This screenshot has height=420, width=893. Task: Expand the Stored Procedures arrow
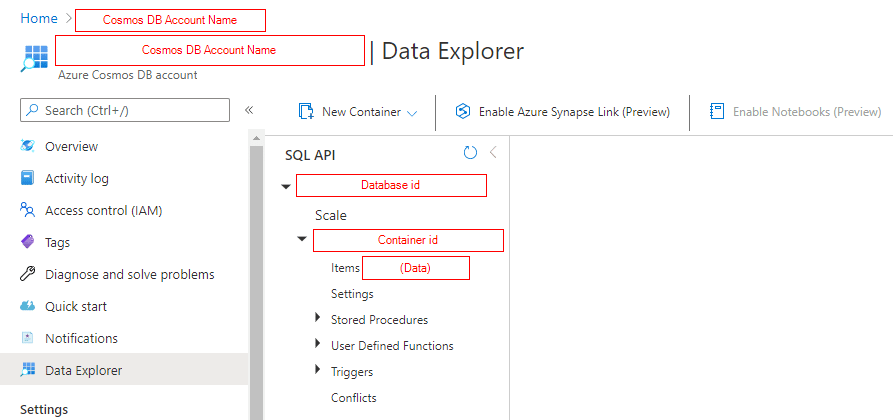click(318, 318)
